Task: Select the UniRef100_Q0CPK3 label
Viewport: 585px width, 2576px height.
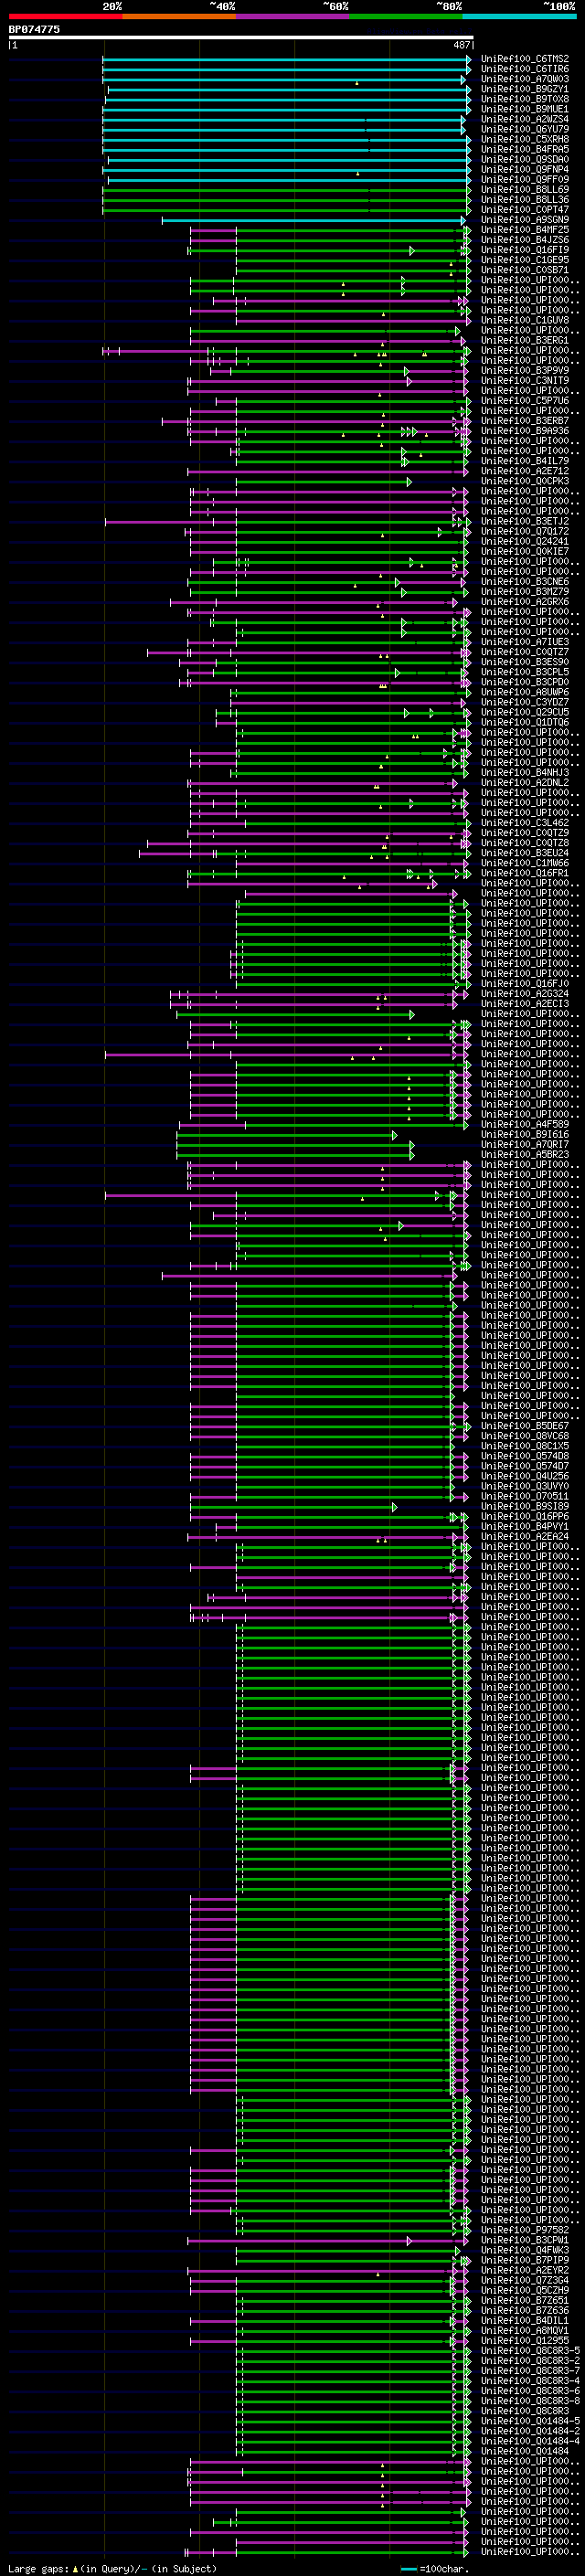Action: coord(525,481)
